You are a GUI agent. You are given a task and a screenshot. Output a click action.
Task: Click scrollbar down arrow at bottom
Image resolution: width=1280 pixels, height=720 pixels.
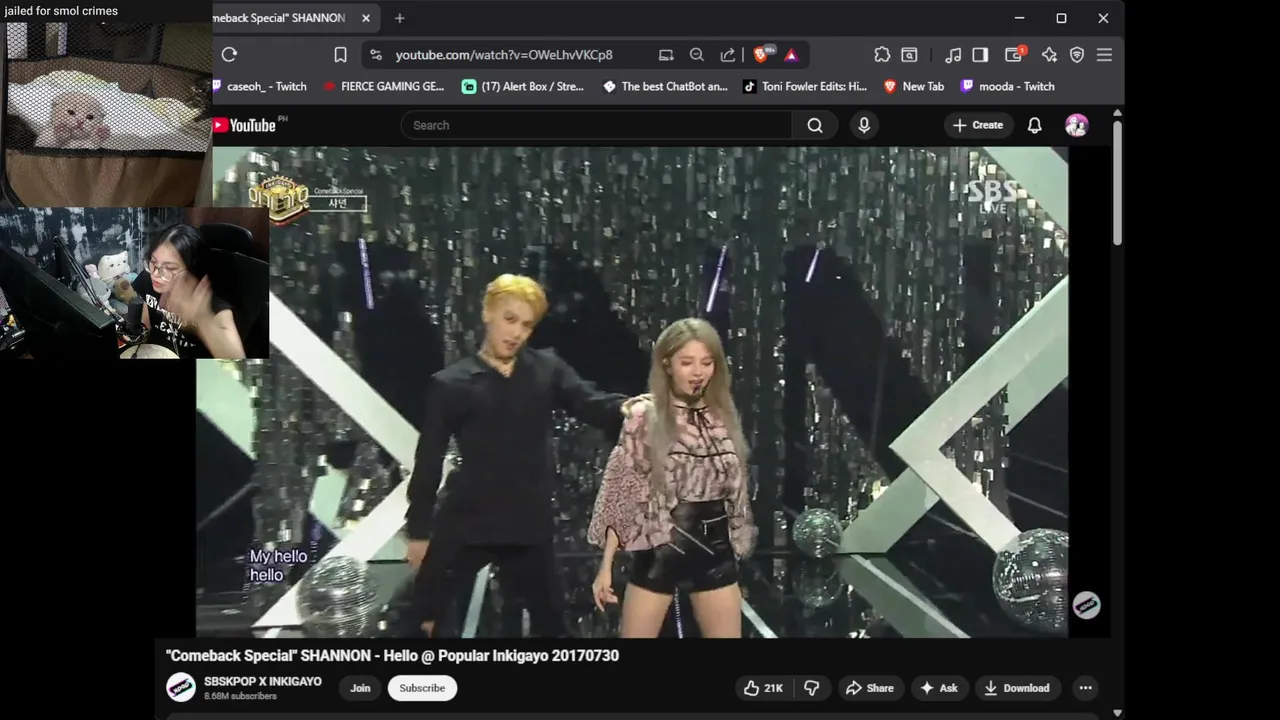click(1117, 713)
